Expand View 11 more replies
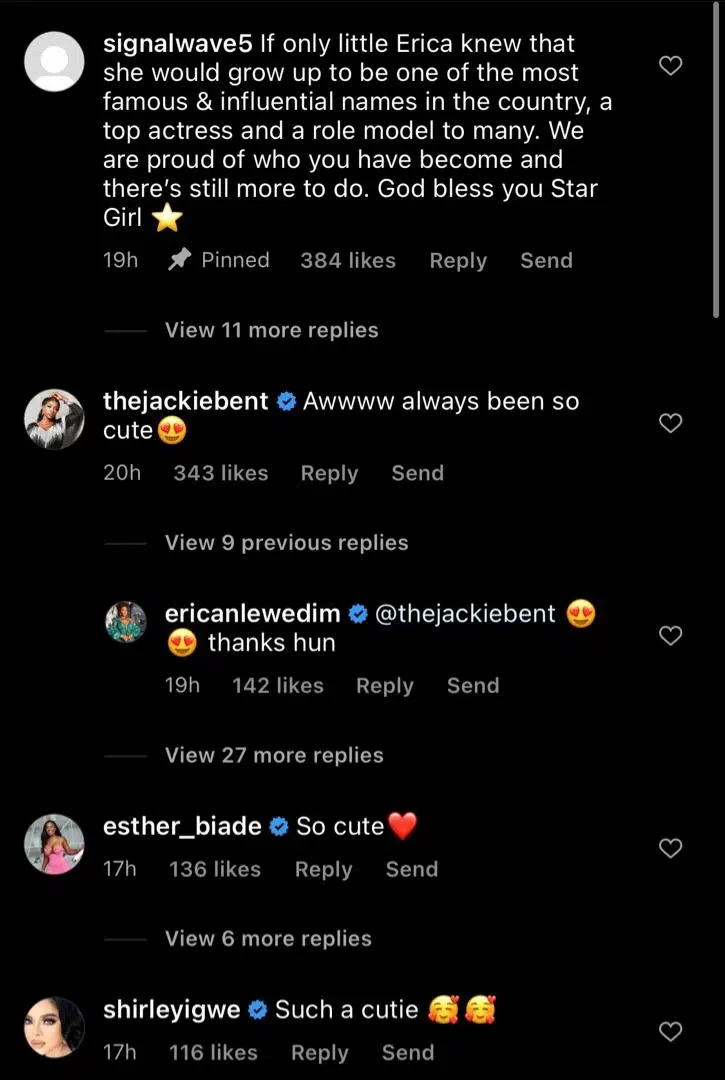The image size is (725, 1080). pyautogui.click(x=271, y=330)
